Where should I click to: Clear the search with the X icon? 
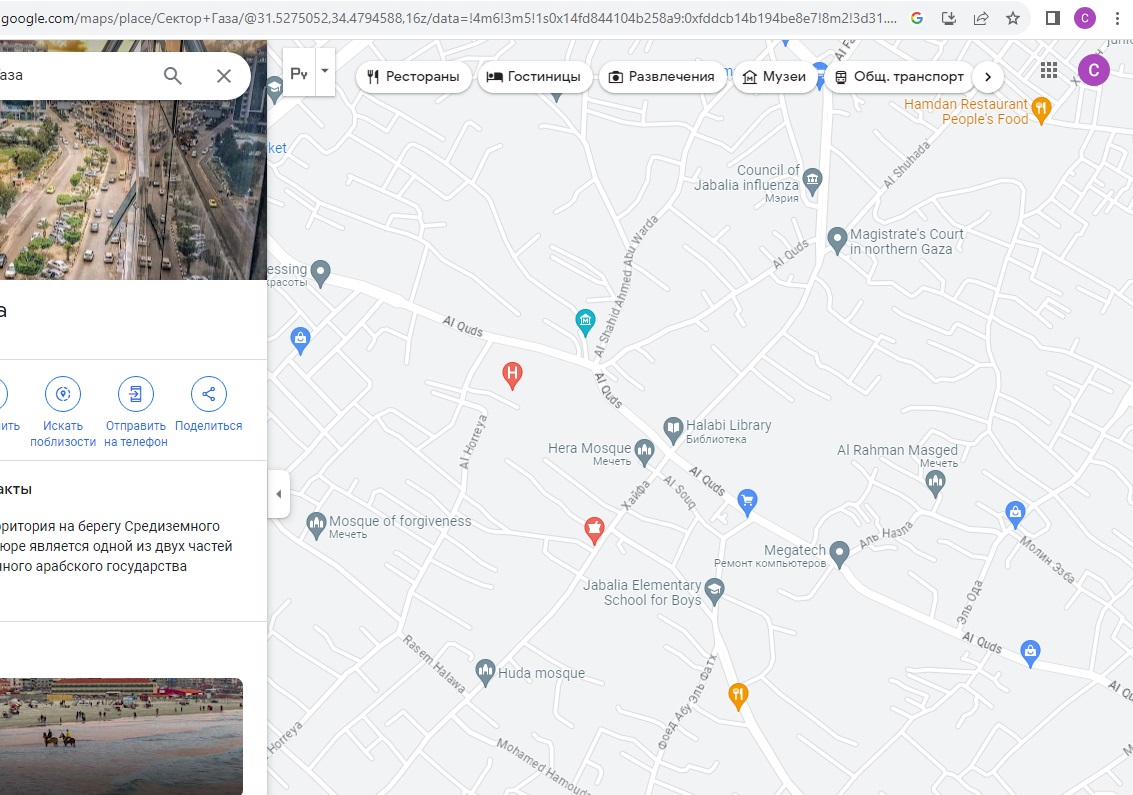click(x=224, y=75)
